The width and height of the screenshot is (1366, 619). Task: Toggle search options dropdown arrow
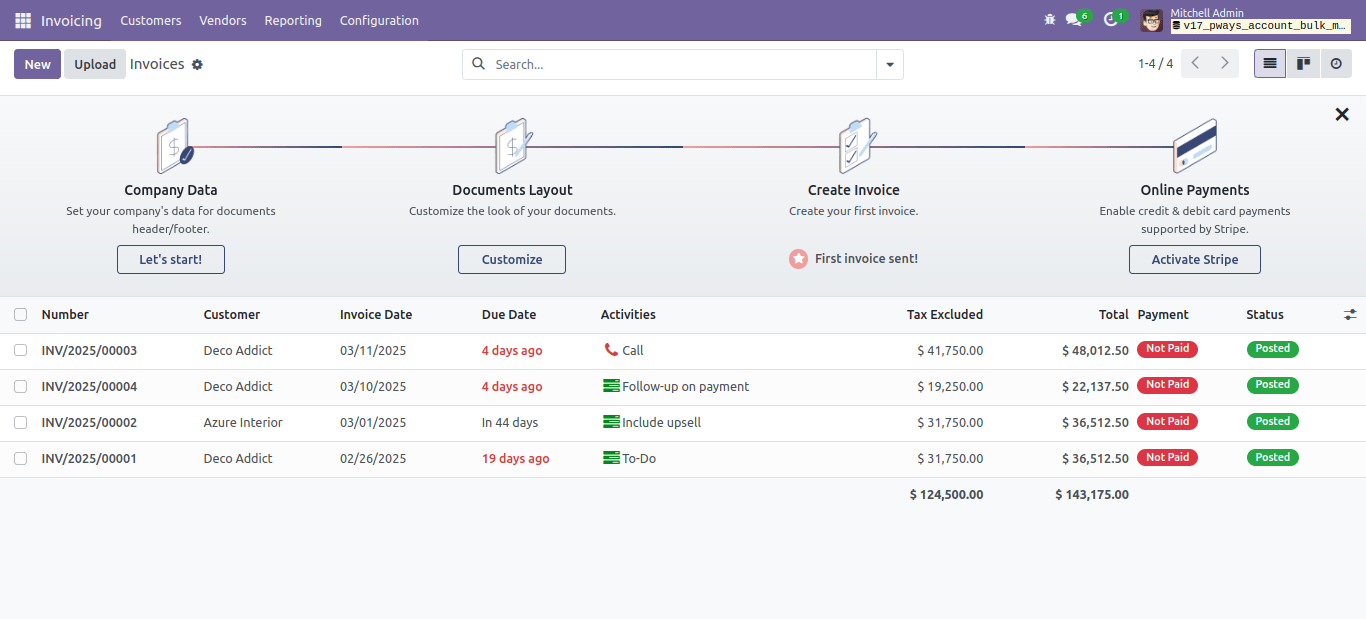[x=890, y=65]
